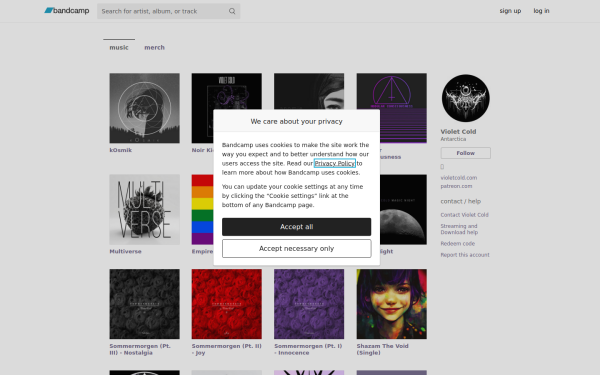Open the violetcold.com link

(x=458, y=178)
